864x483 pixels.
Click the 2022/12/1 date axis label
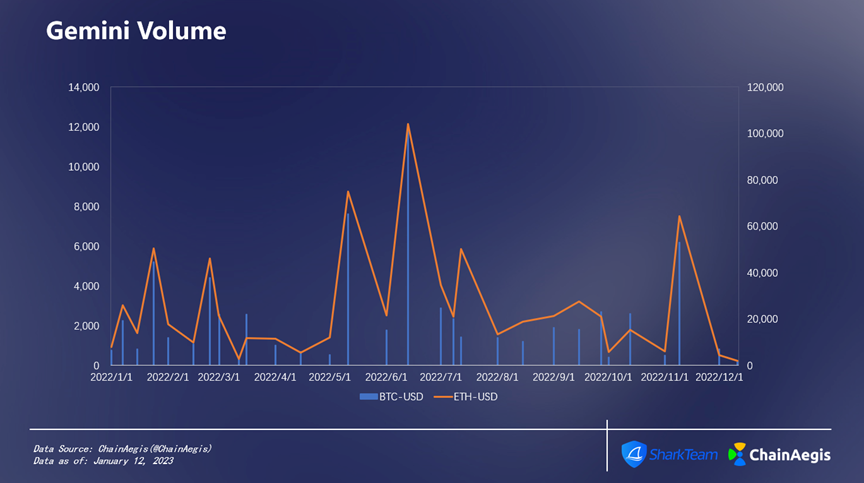click(719, 377)
